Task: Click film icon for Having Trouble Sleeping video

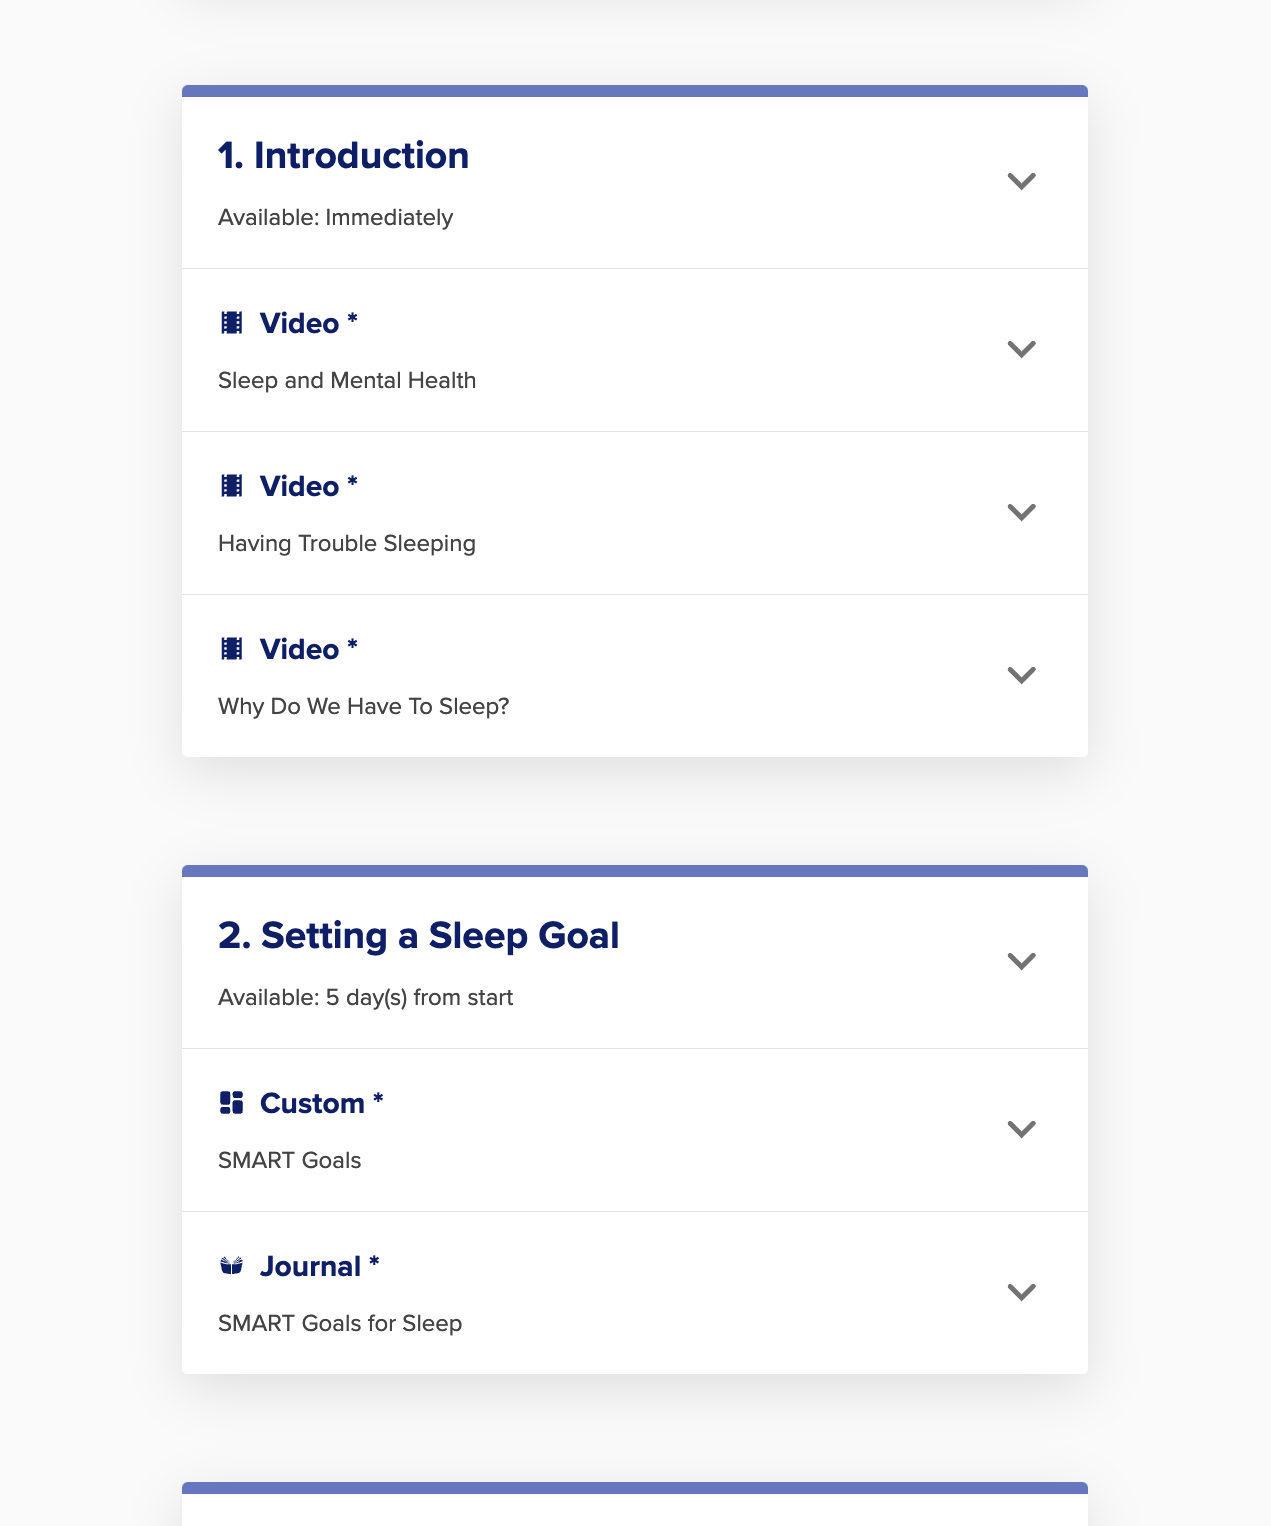Action: (x=231, y=486)
